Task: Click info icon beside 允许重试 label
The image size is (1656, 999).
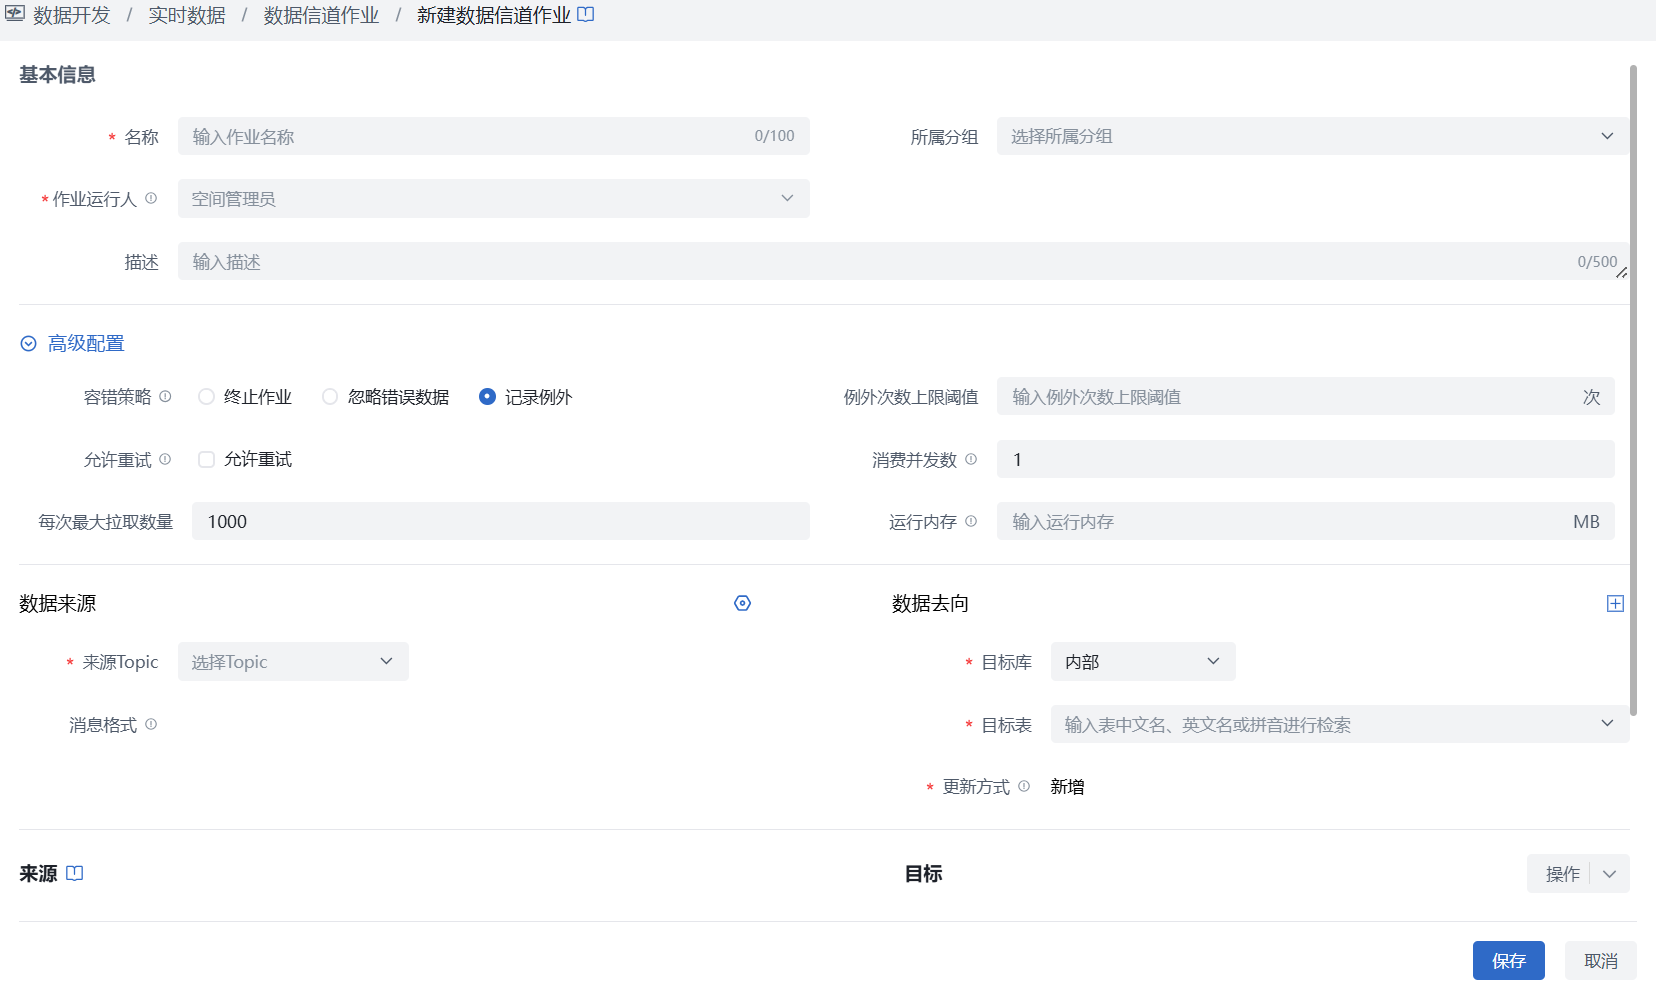Action: click(165, 459)
